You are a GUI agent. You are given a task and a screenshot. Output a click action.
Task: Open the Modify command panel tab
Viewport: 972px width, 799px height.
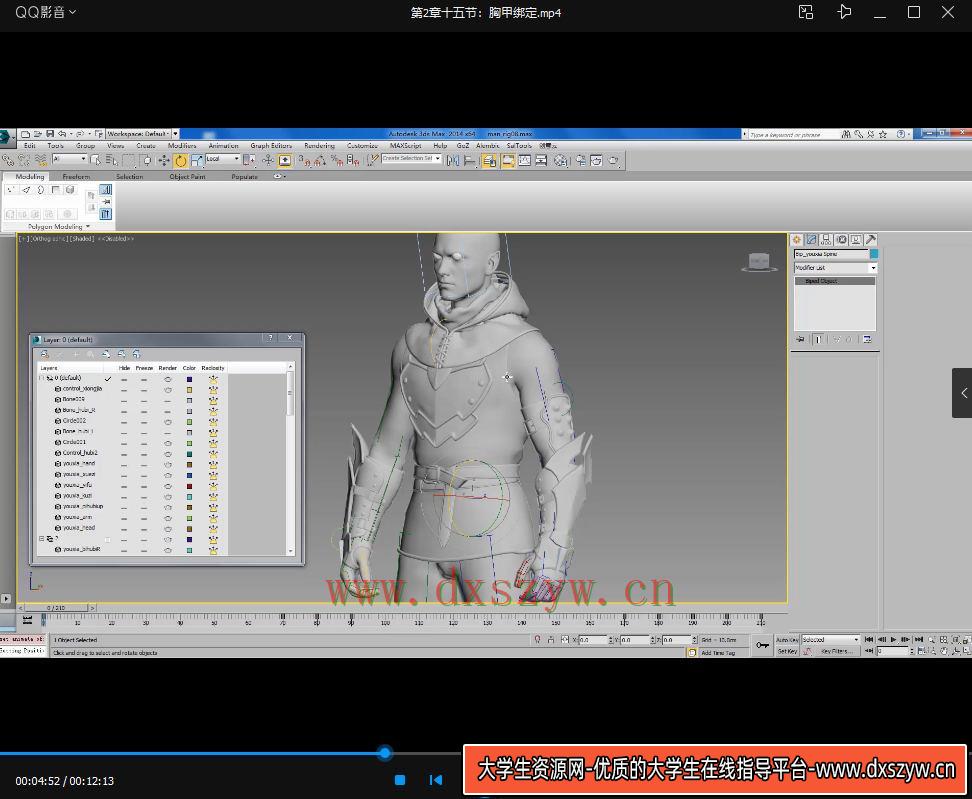pyautogui.click(x=811, y=239)
